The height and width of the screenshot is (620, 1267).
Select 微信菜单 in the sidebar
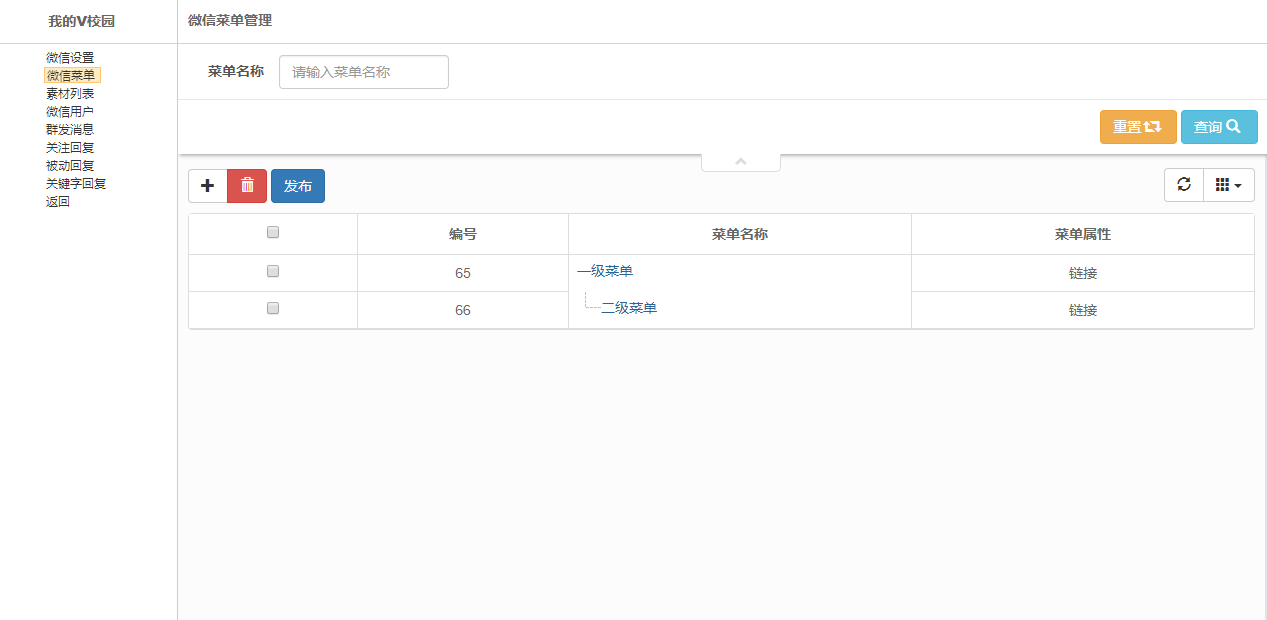coord(72,75)
